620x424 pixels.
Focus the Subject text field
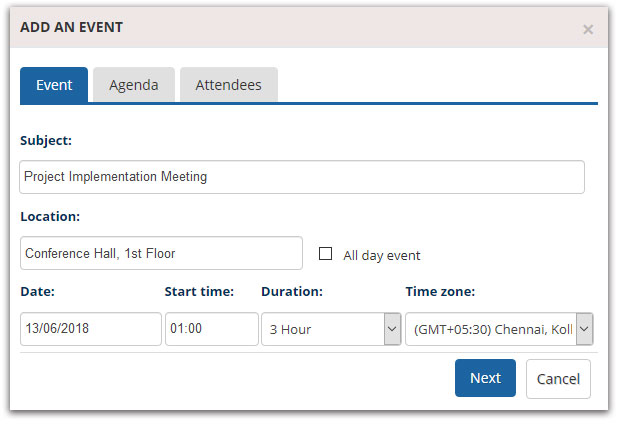[302, 177]
